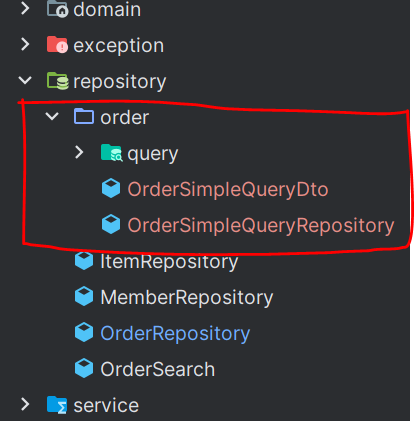The image size is (414, 421).
Task: Click the OrderSimpleQueryDto class icon
Action: (x=111, y=188)
